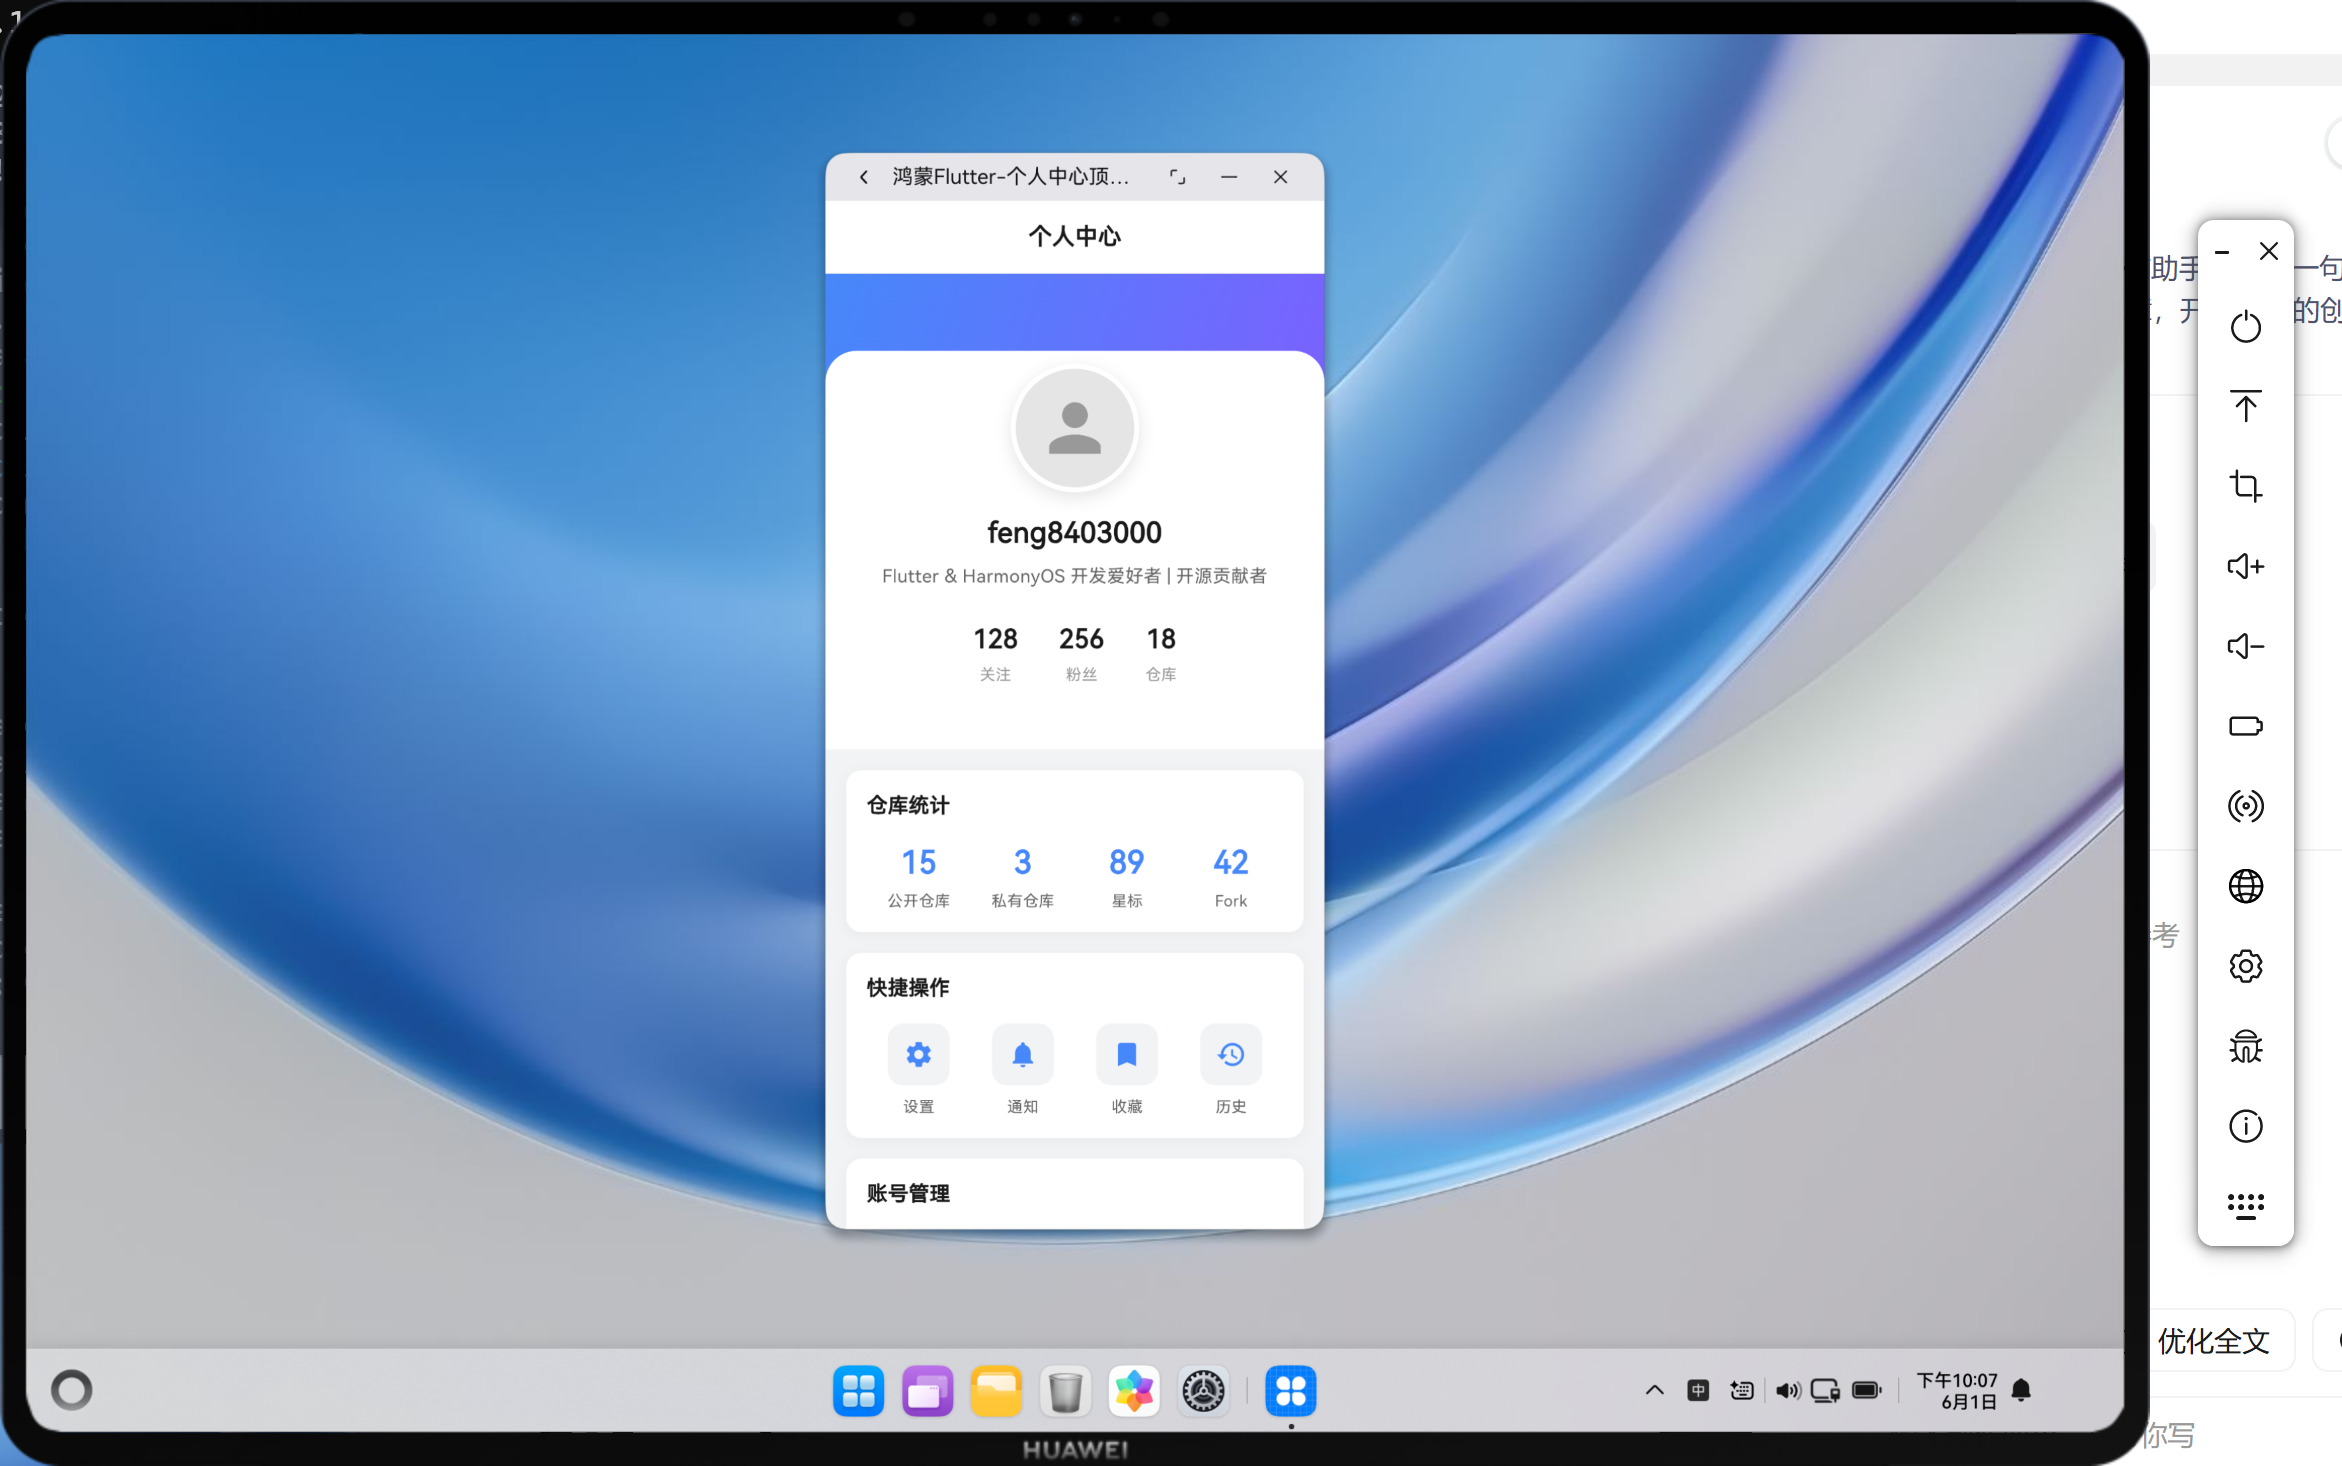Image resolution: width=2342 pixels, height=1466 pixels.
Task: Select the 89 星标 statistic
Action: click(x=1126, y=877)
